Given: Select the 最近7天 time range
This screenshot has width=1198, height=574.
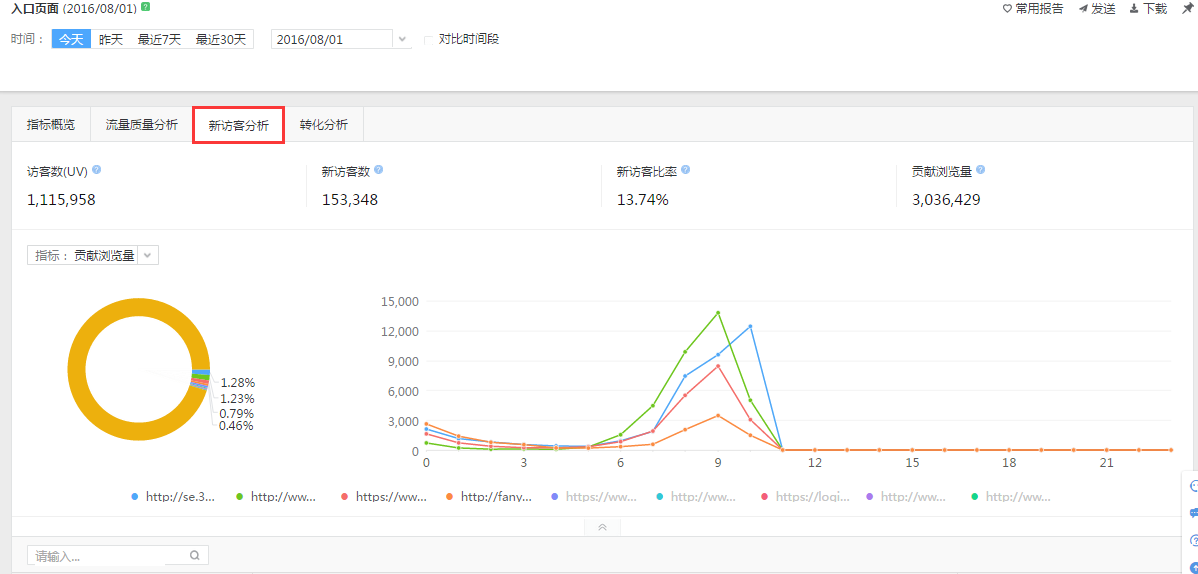Looking at the screenshot, I should point(160,40).
